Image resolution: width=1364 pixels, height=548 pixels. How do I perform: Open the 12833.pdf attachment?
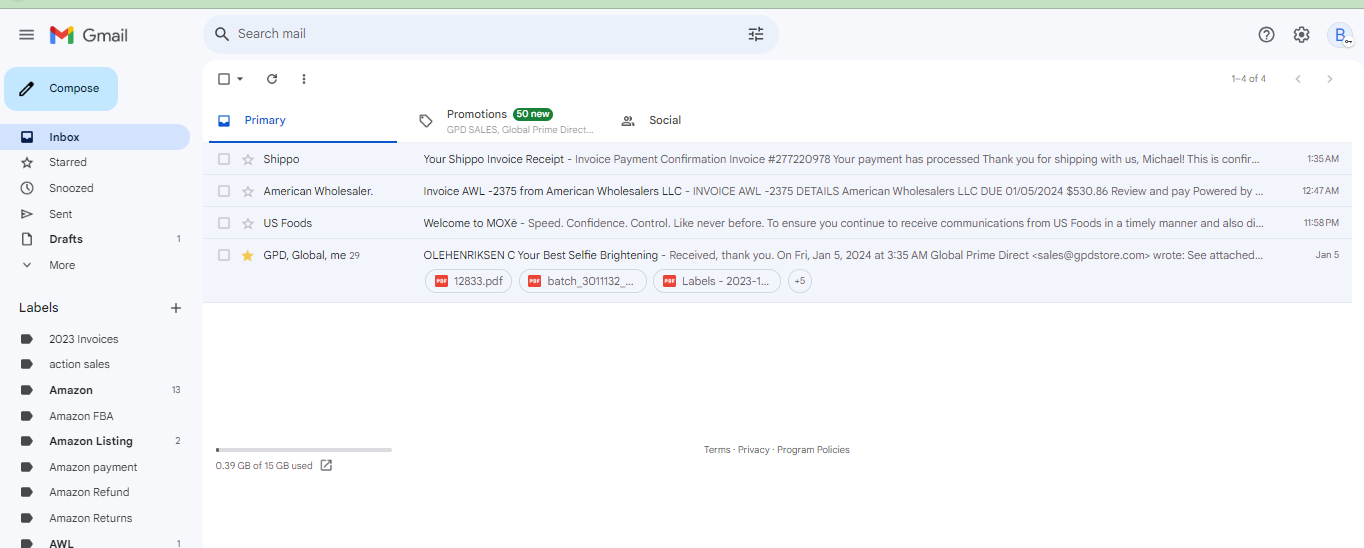[x=469, y=281]
